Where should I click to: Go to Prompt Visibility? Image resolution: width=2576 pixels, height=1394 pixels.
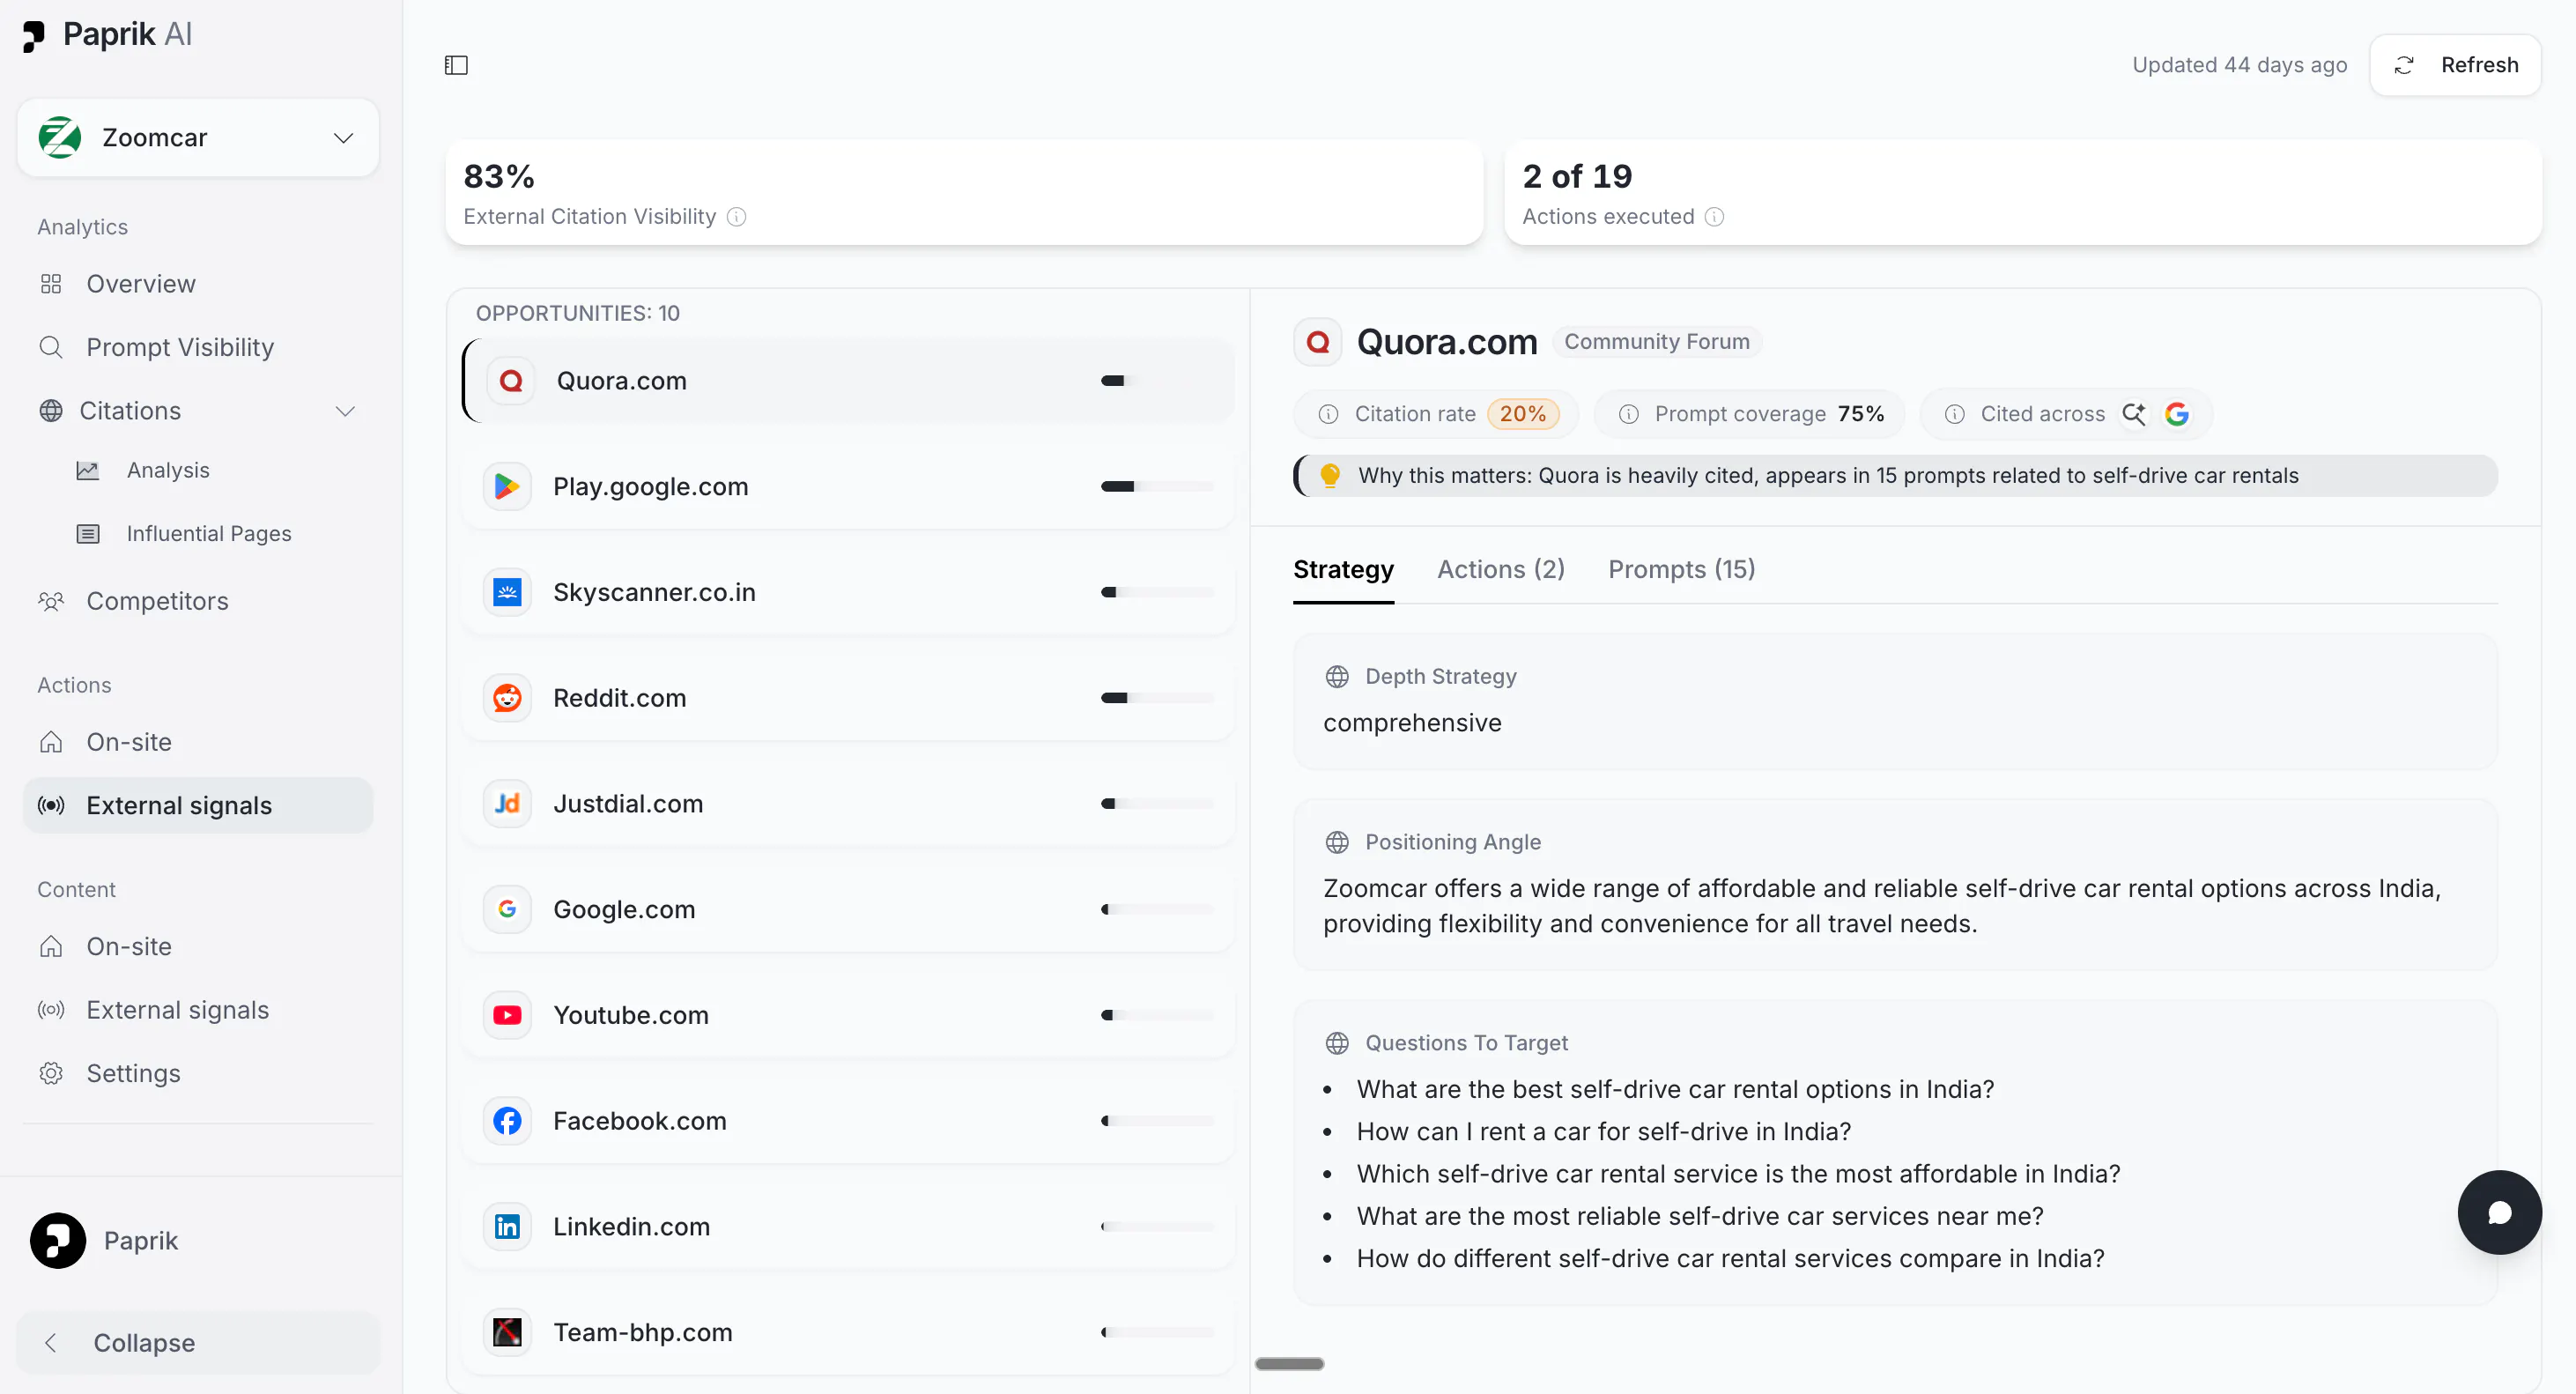(198, 347)
